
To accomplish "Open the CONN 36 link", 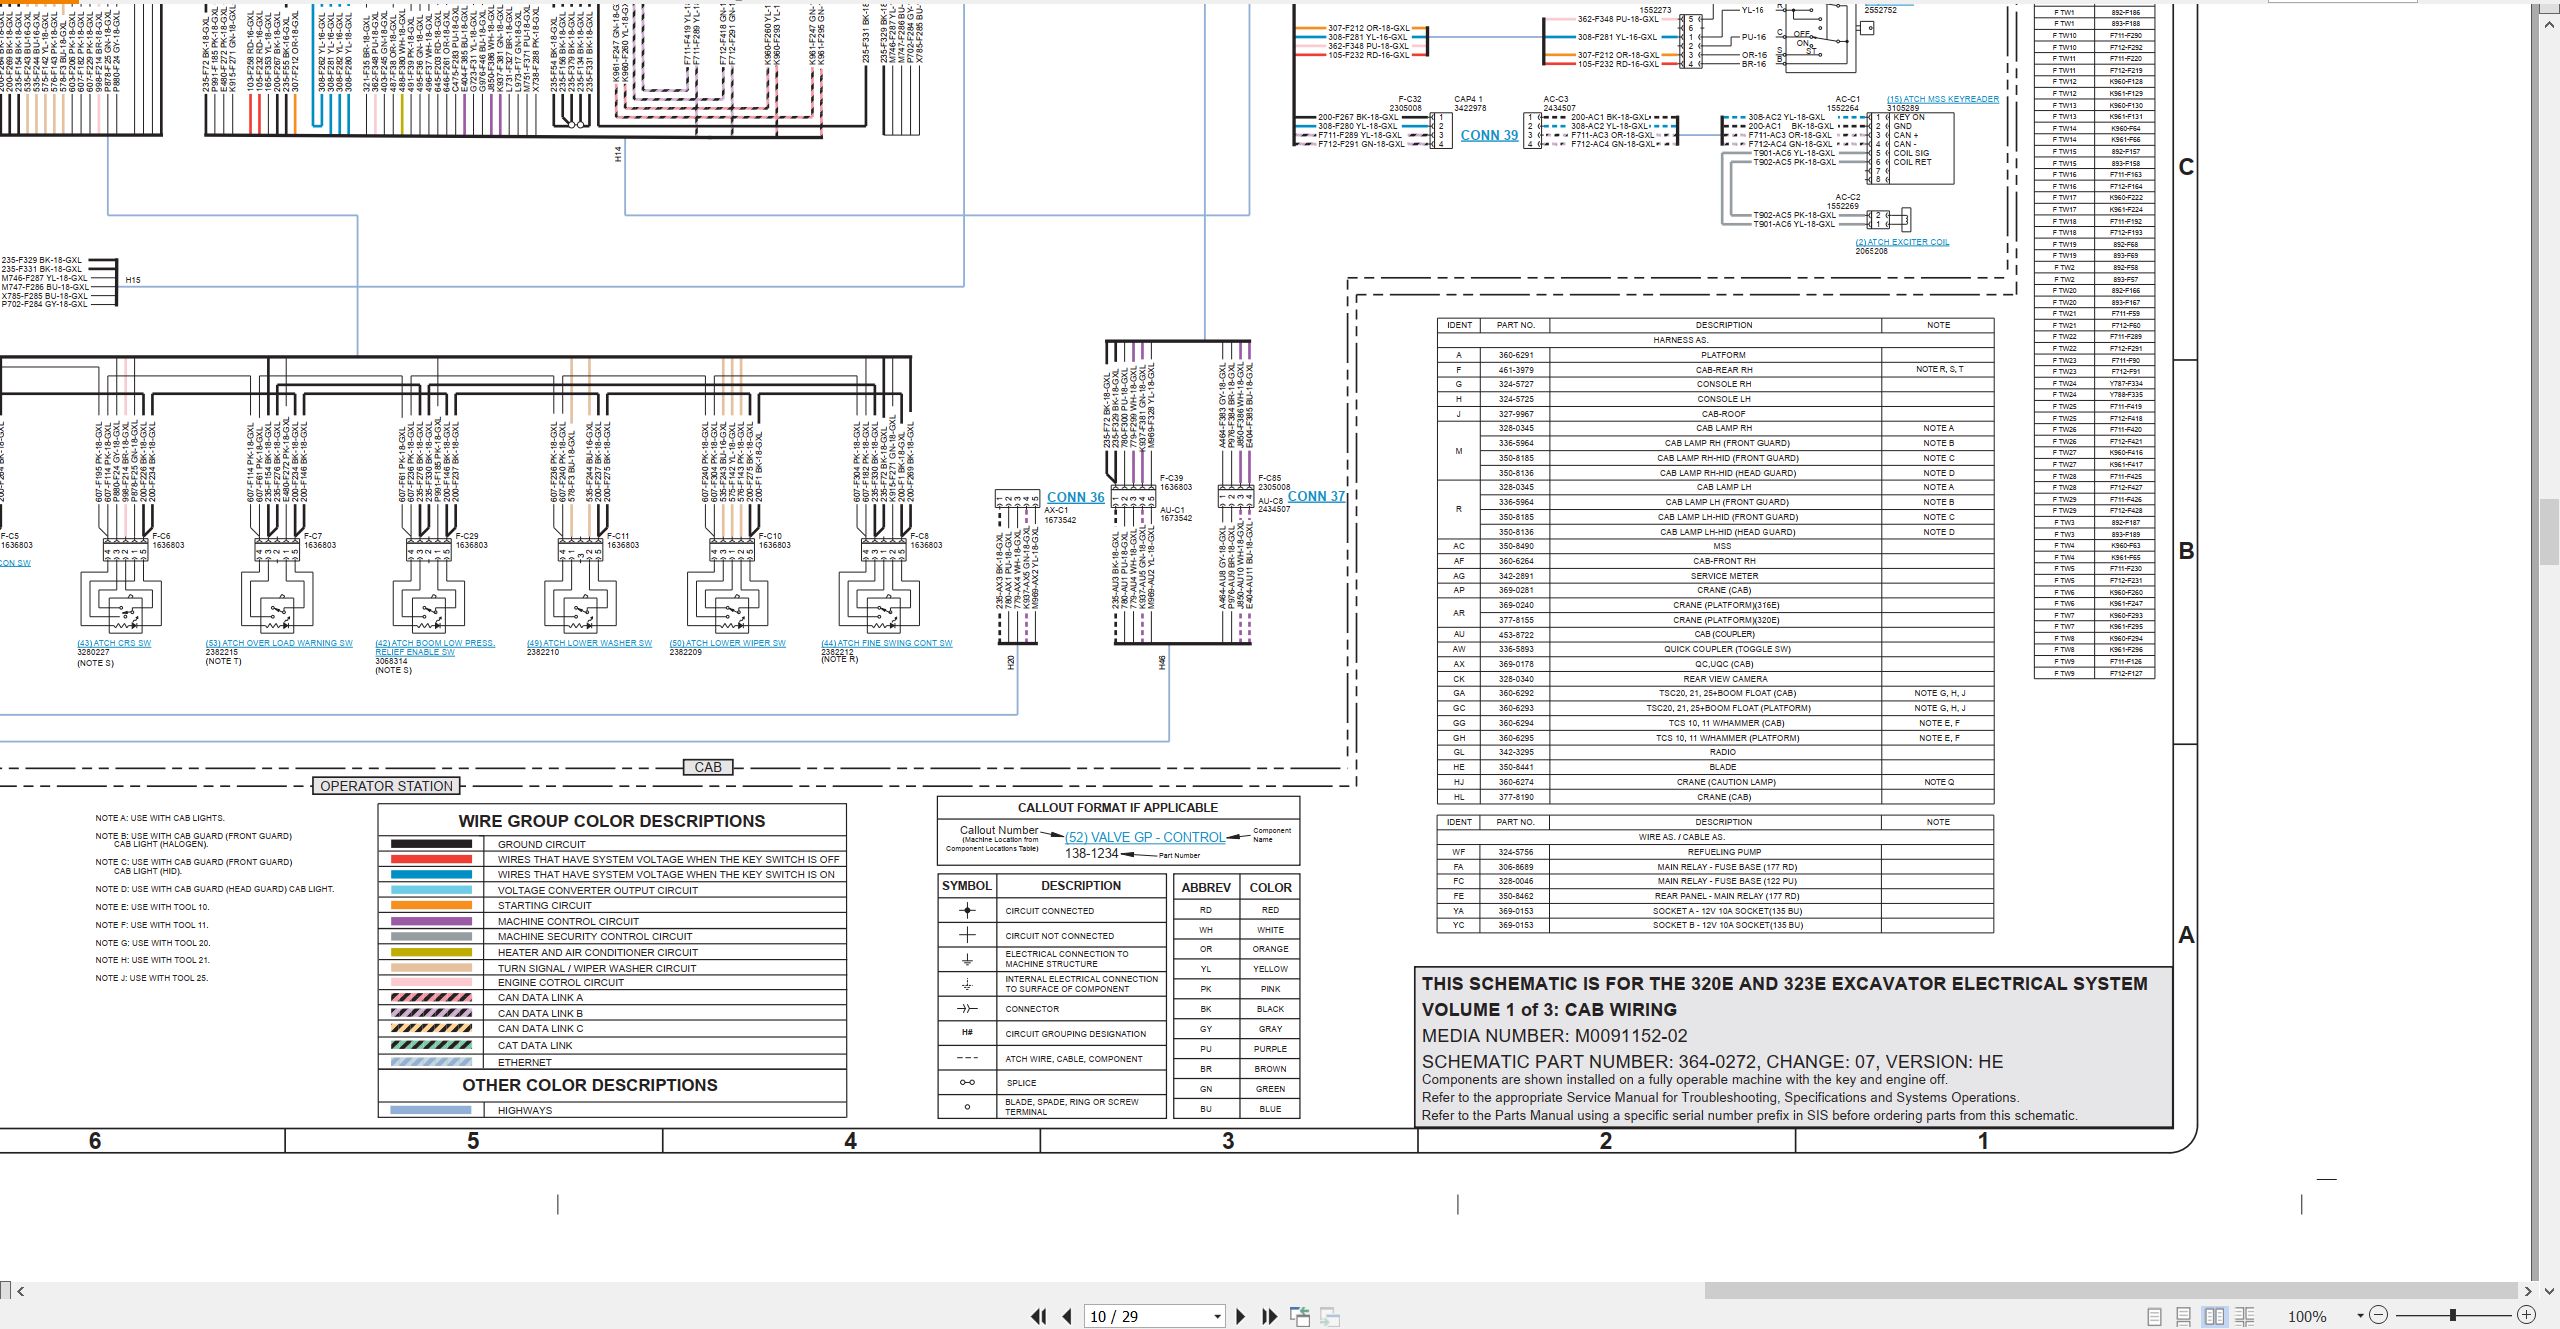I will click(1076, 497).
